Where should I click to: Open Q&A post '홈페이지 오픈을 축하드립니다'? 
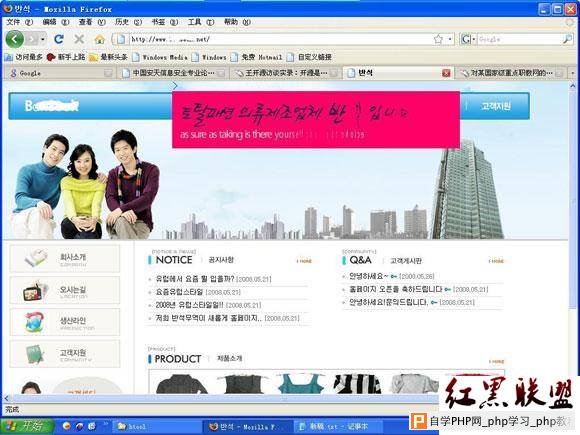click(396, 289)
